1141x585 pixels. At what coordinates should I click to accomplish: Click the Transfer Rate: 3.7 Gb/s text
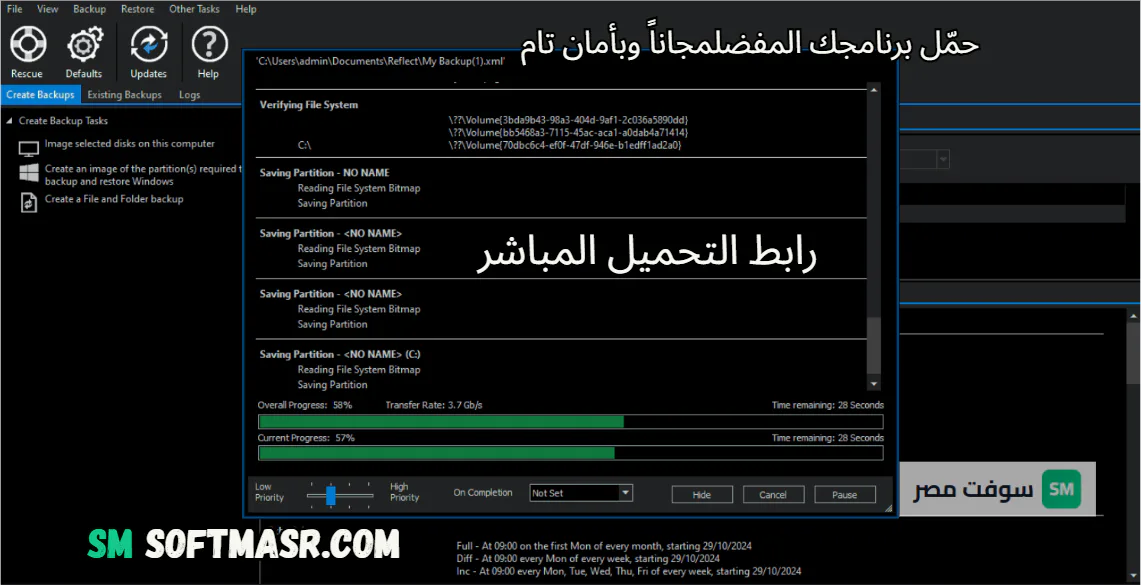click(x=434, y=405)
